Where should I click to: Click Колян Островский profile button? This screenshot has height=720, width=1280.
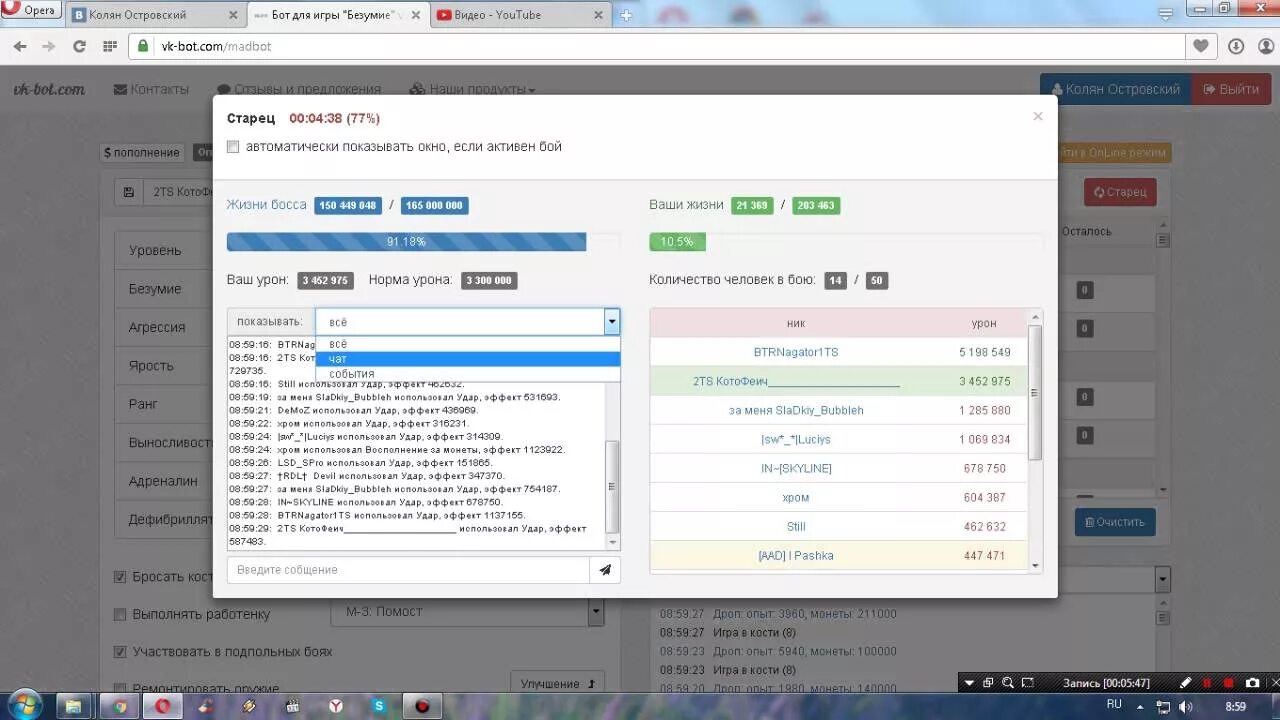[x=1115, y=89]
